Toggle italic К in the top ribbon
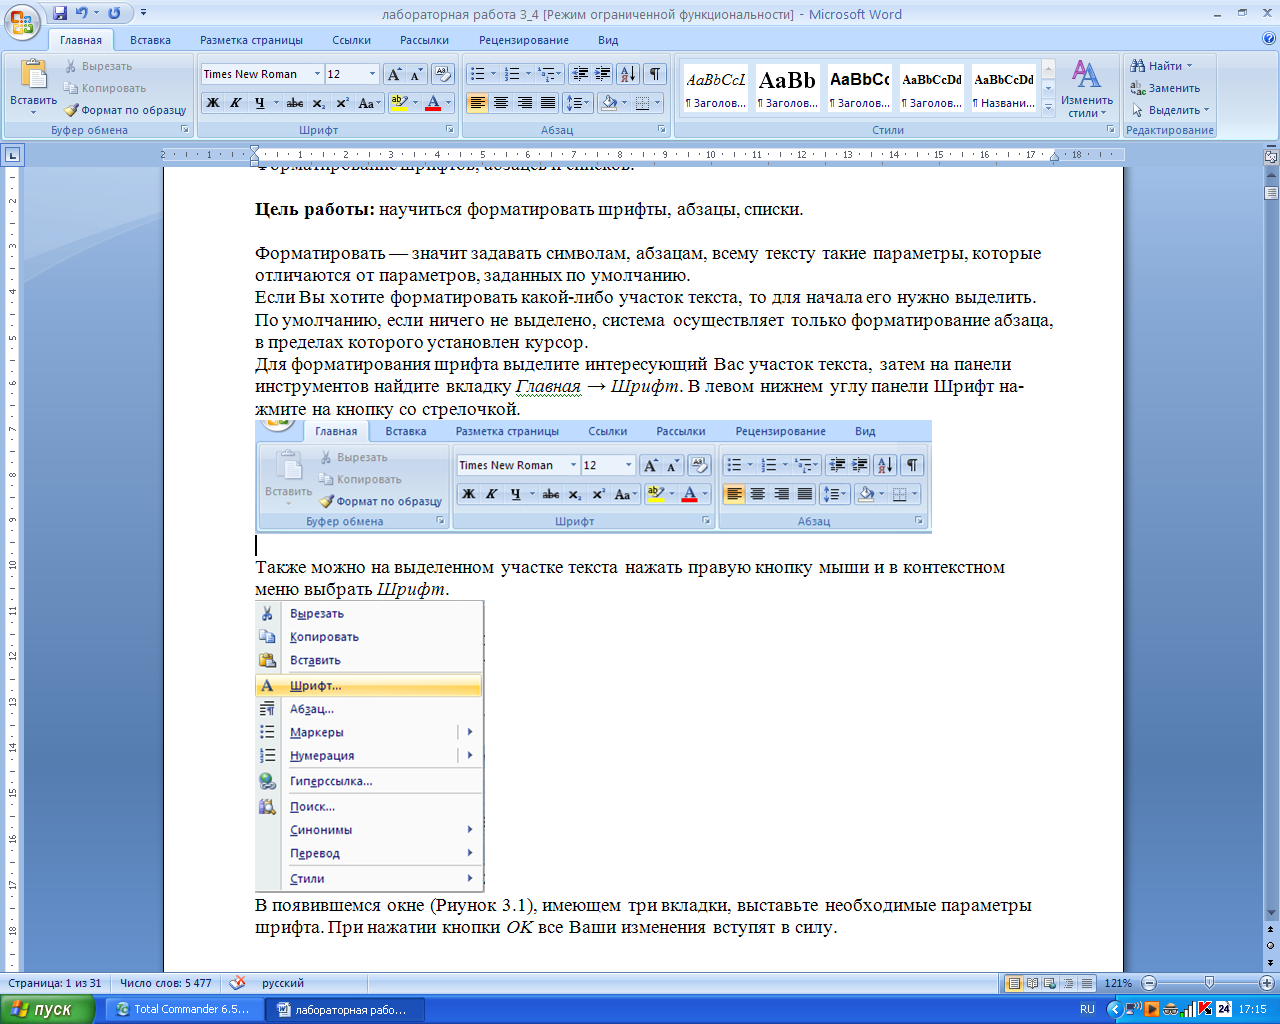This screenshot has height=1024, width=1280. (236, 103)
